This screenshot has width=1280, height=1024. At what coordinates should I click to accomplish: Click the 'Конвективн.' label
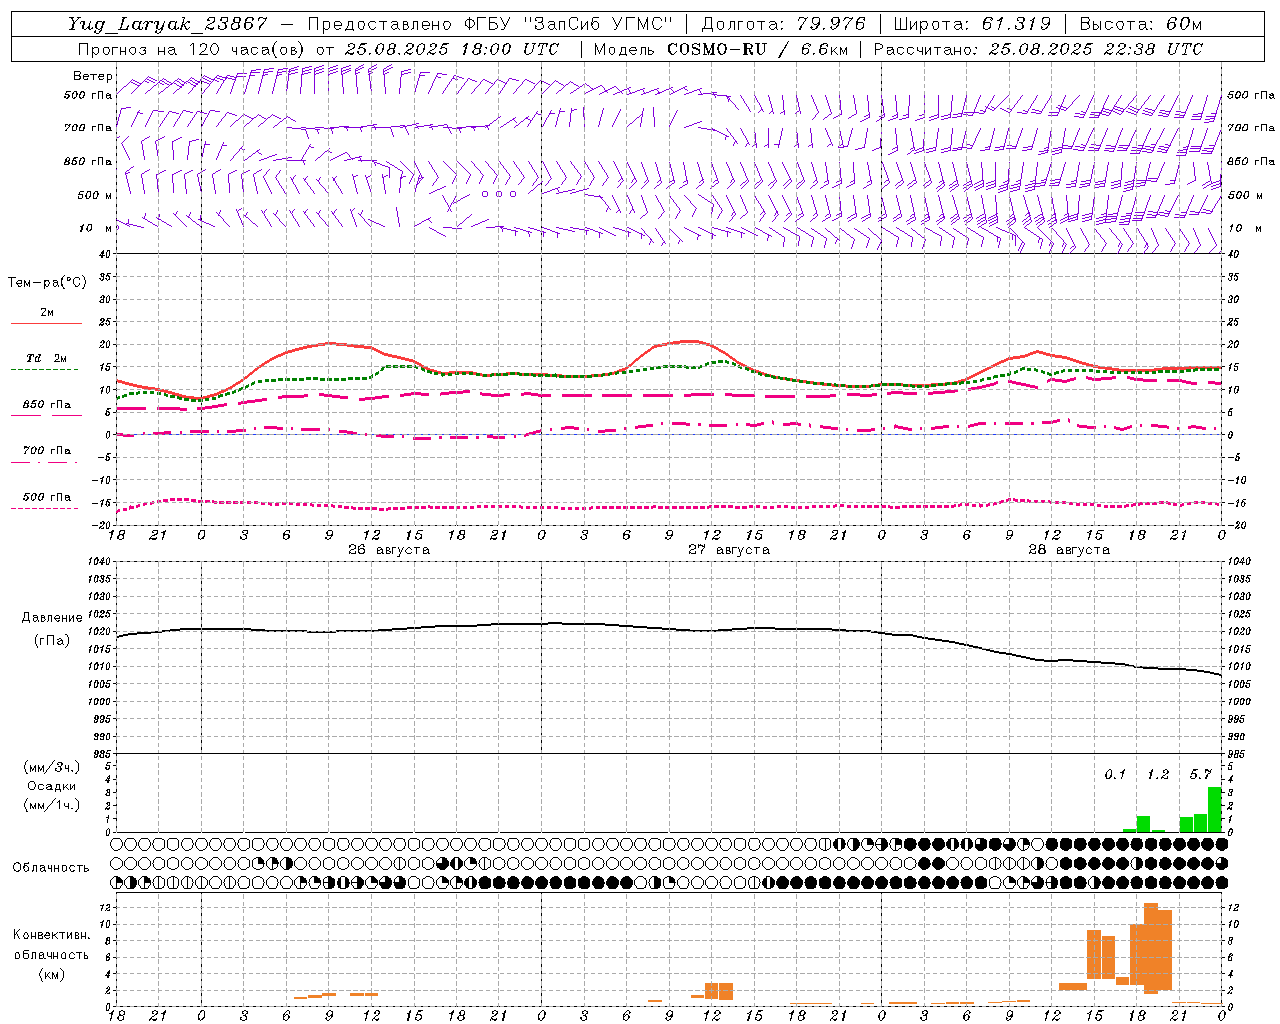point(51,935)
